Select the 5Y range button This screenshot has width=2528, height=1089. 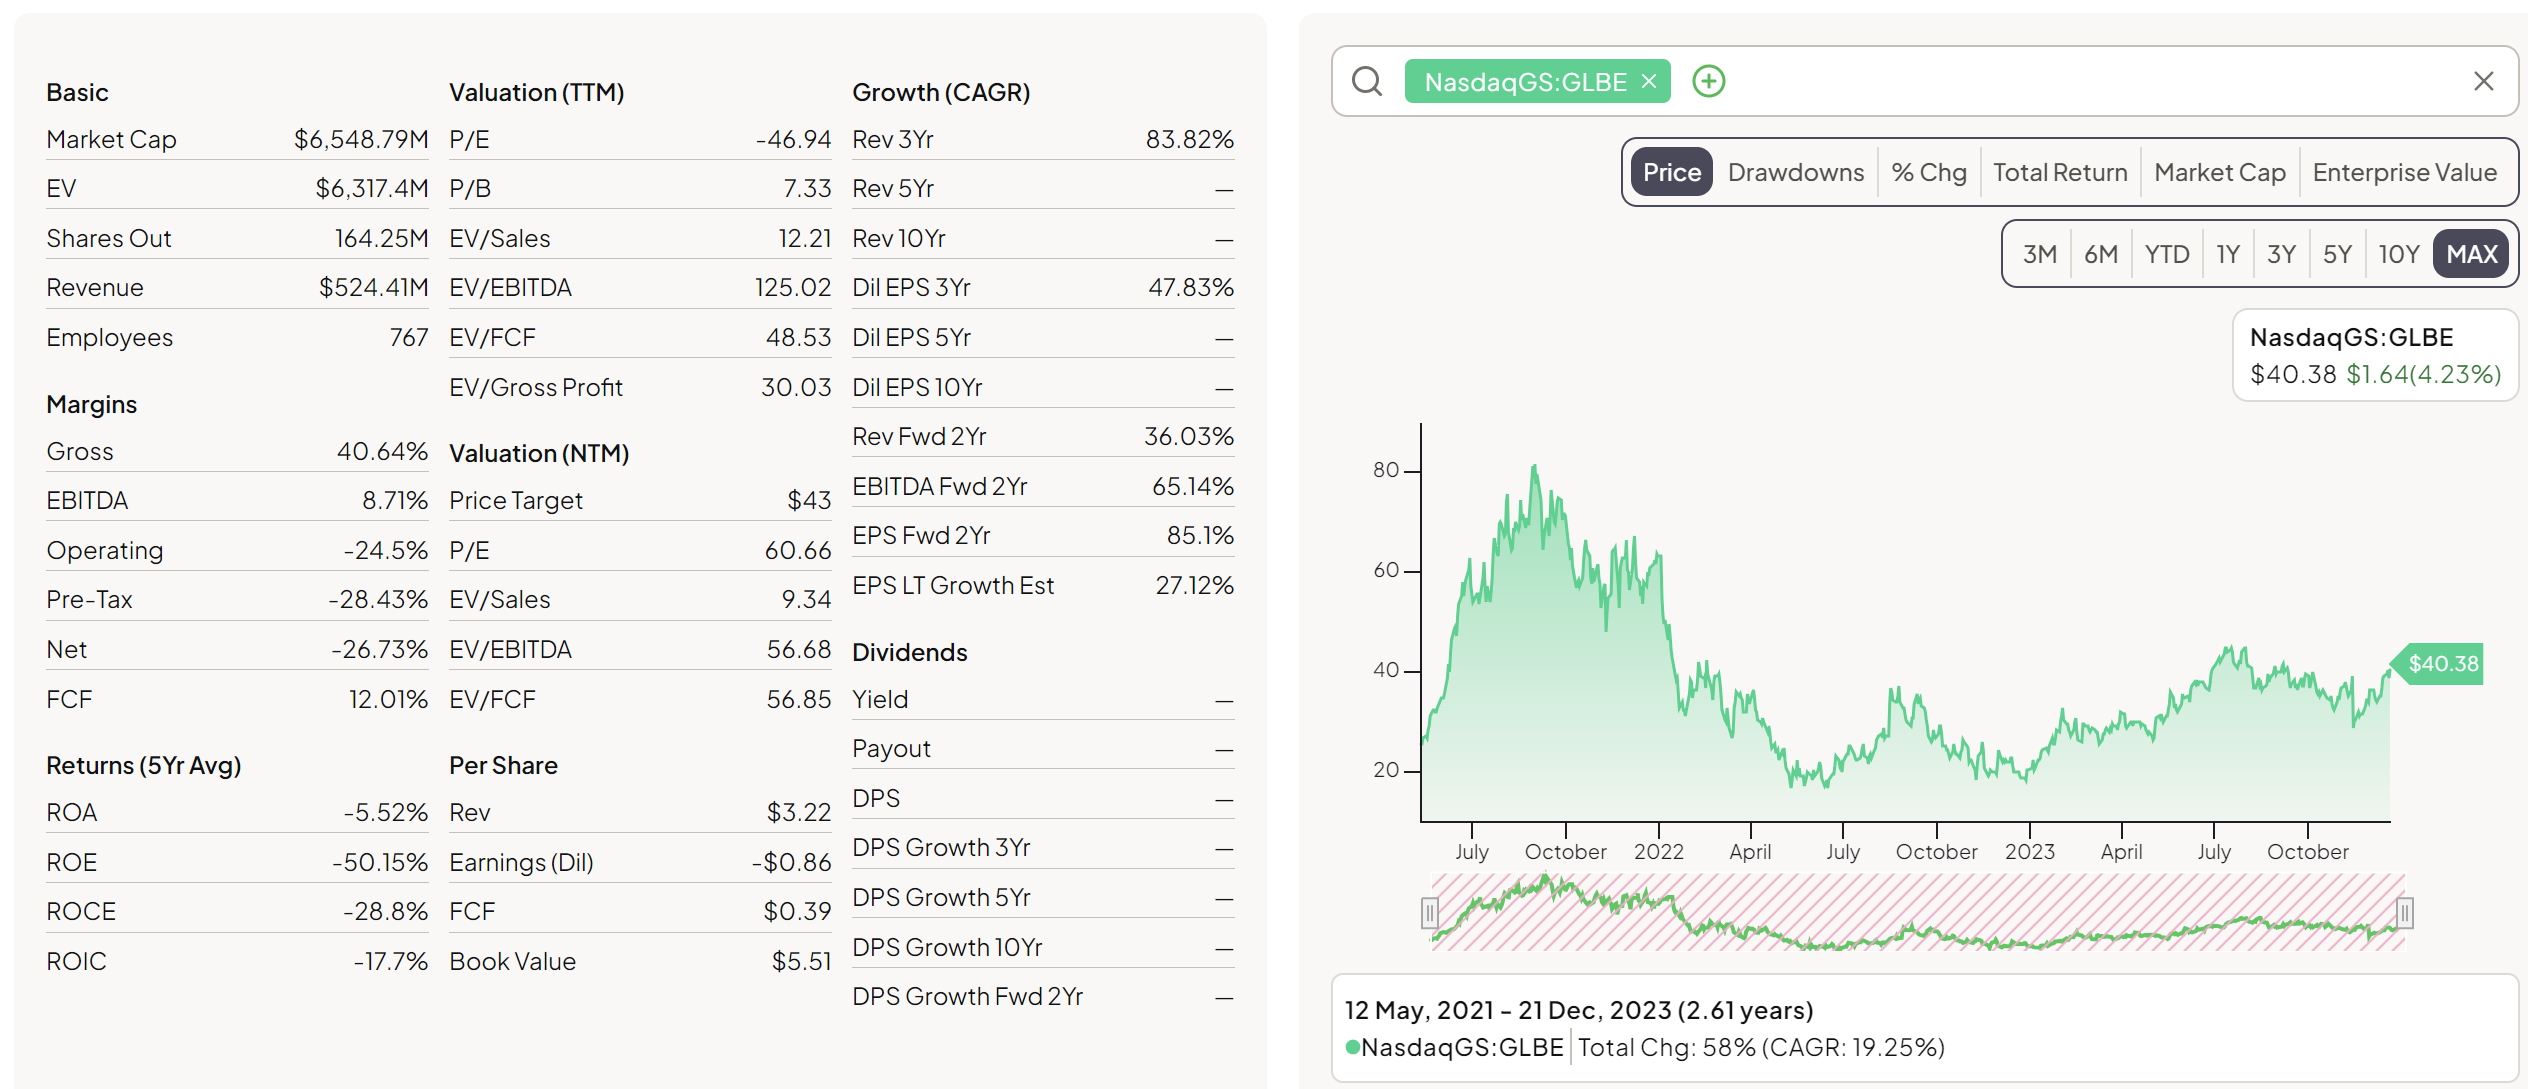click(x=2336, y=254)
